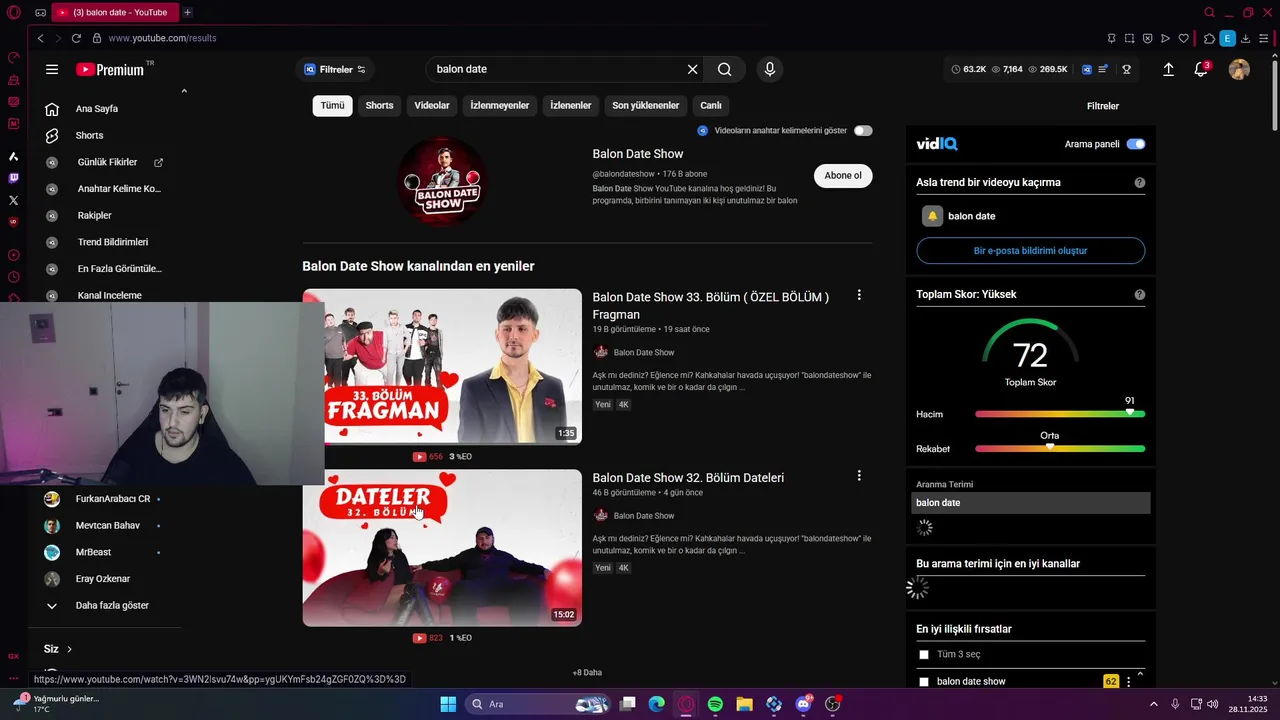The width and height of the screenshot is (1280, 720).
Task: Click the YouTube Premium logo
Action: coord(110,70)
